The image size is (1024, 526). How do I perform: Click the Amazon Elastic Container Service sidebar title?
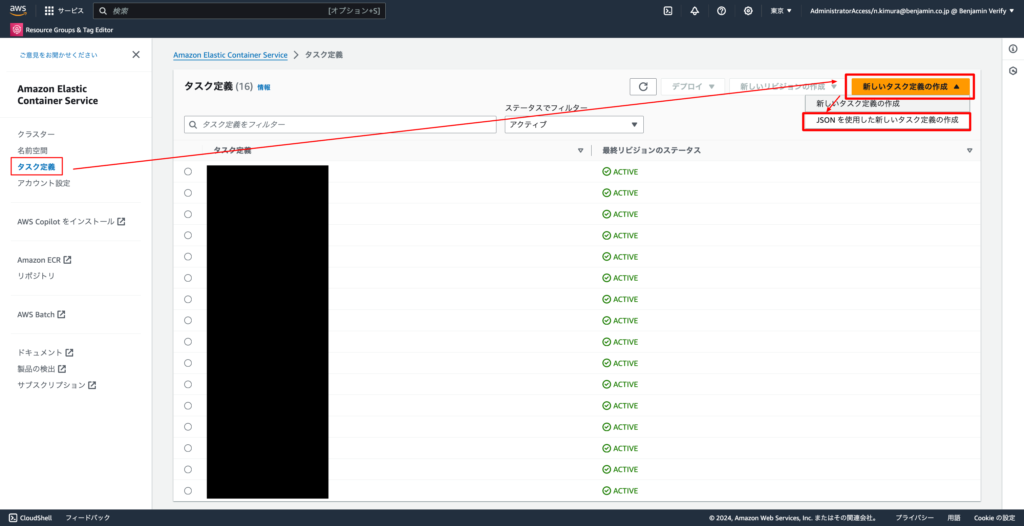pyautogui.click(x=57, y=95)
